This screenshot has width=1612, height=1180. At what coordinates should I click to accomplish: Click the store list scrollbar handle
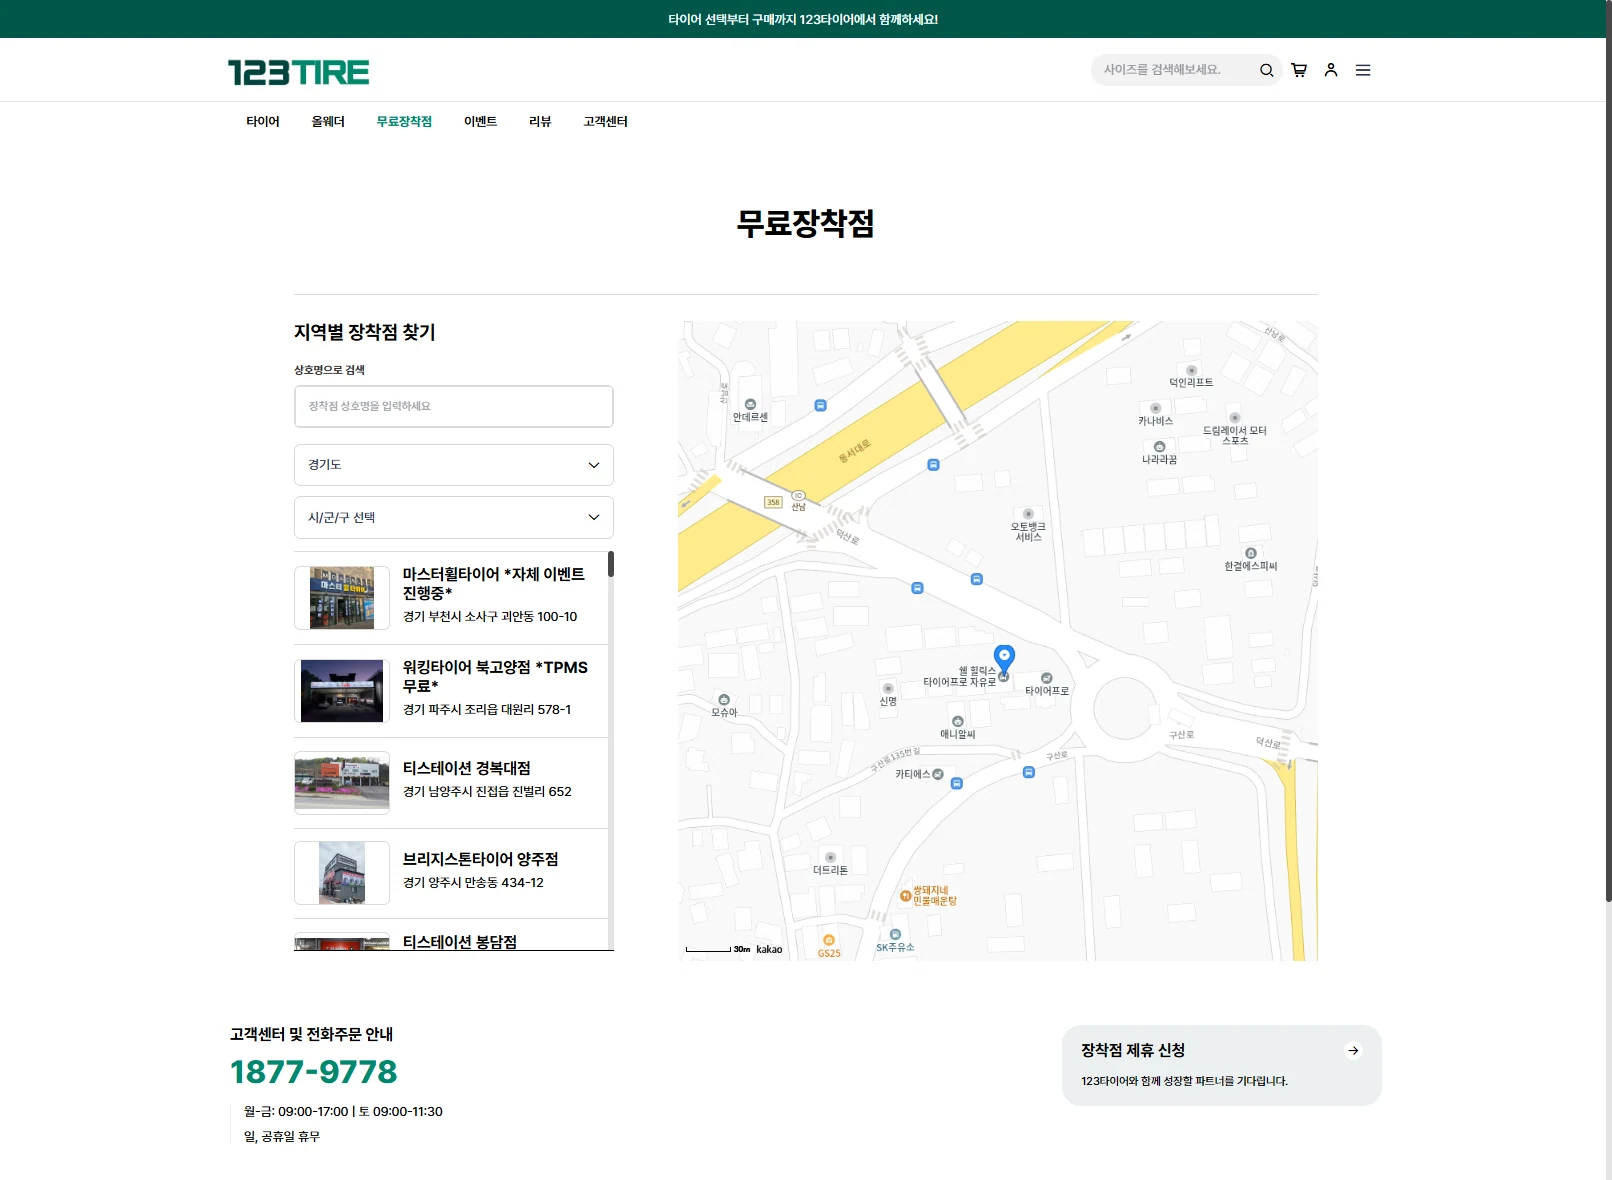(611, 564)
